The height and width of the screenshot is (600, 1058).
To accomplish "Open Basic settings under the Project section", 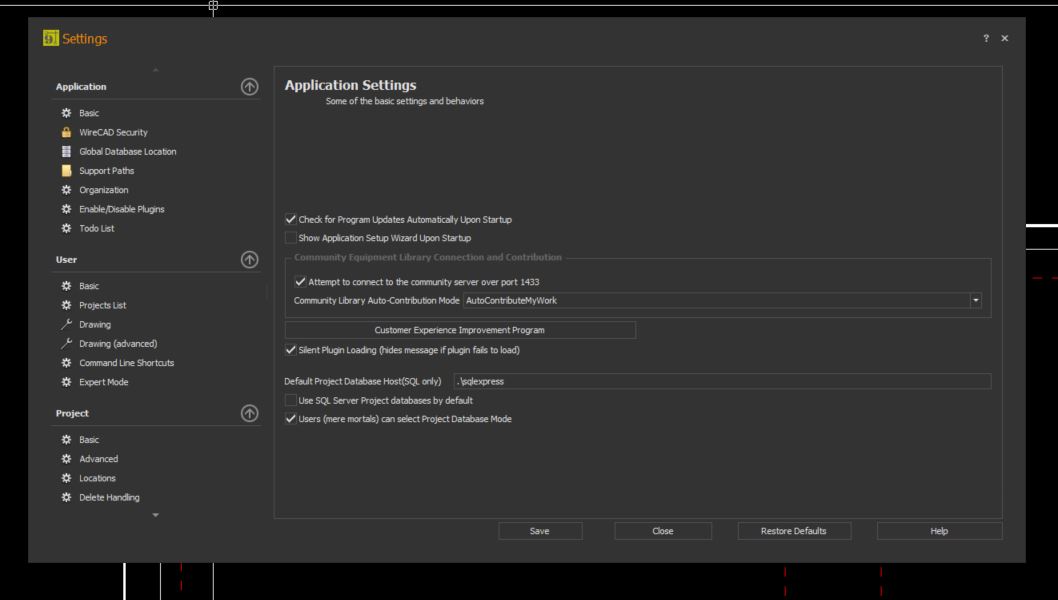I will pos(89,440).
